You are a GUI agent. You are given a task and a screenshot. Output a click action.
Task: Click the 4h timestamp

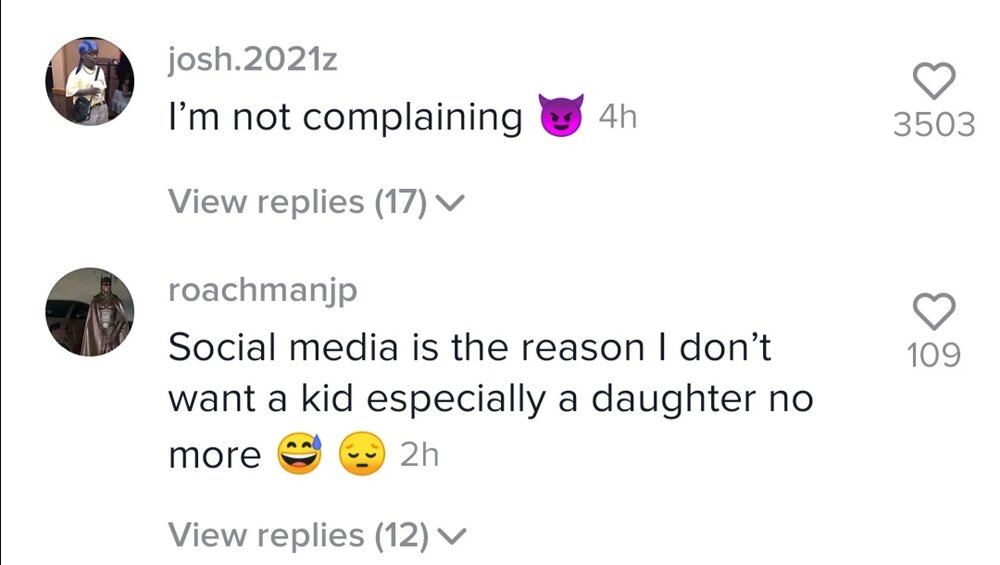(x=617, y=119)
